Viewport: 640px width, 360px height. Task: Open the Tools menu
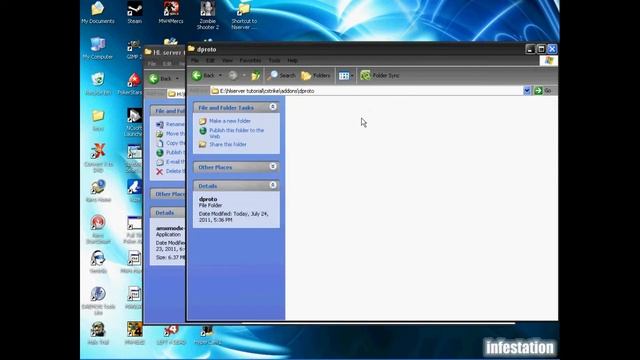274,60
